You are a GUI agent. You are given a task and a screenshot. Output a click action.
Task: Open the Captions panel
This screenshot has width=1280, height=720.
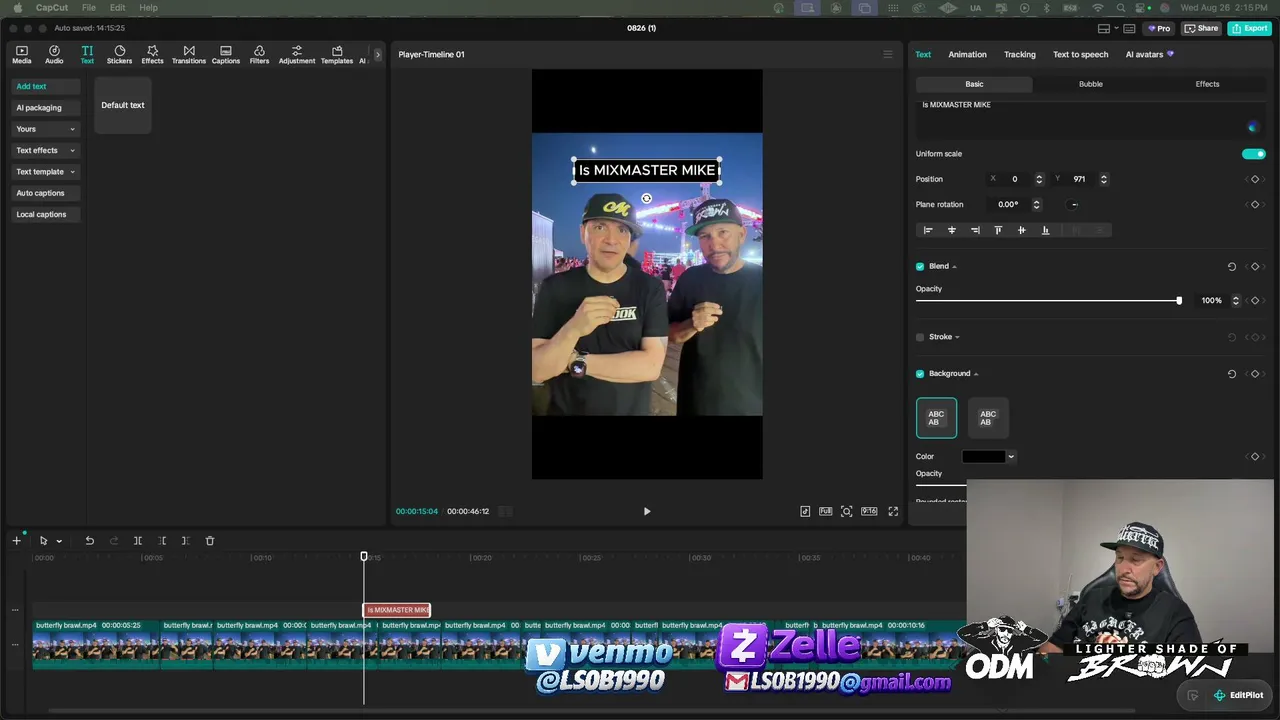(x=225, y=54)
